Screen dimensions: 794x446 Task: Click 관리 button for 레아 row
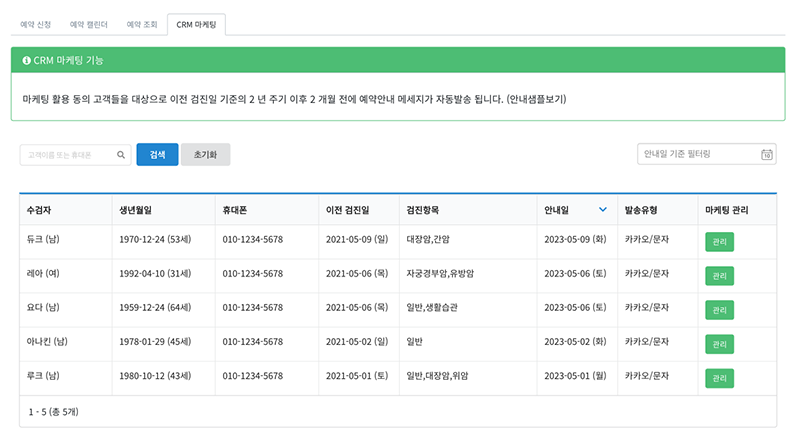pyautogui.click(x=719, y=276)
